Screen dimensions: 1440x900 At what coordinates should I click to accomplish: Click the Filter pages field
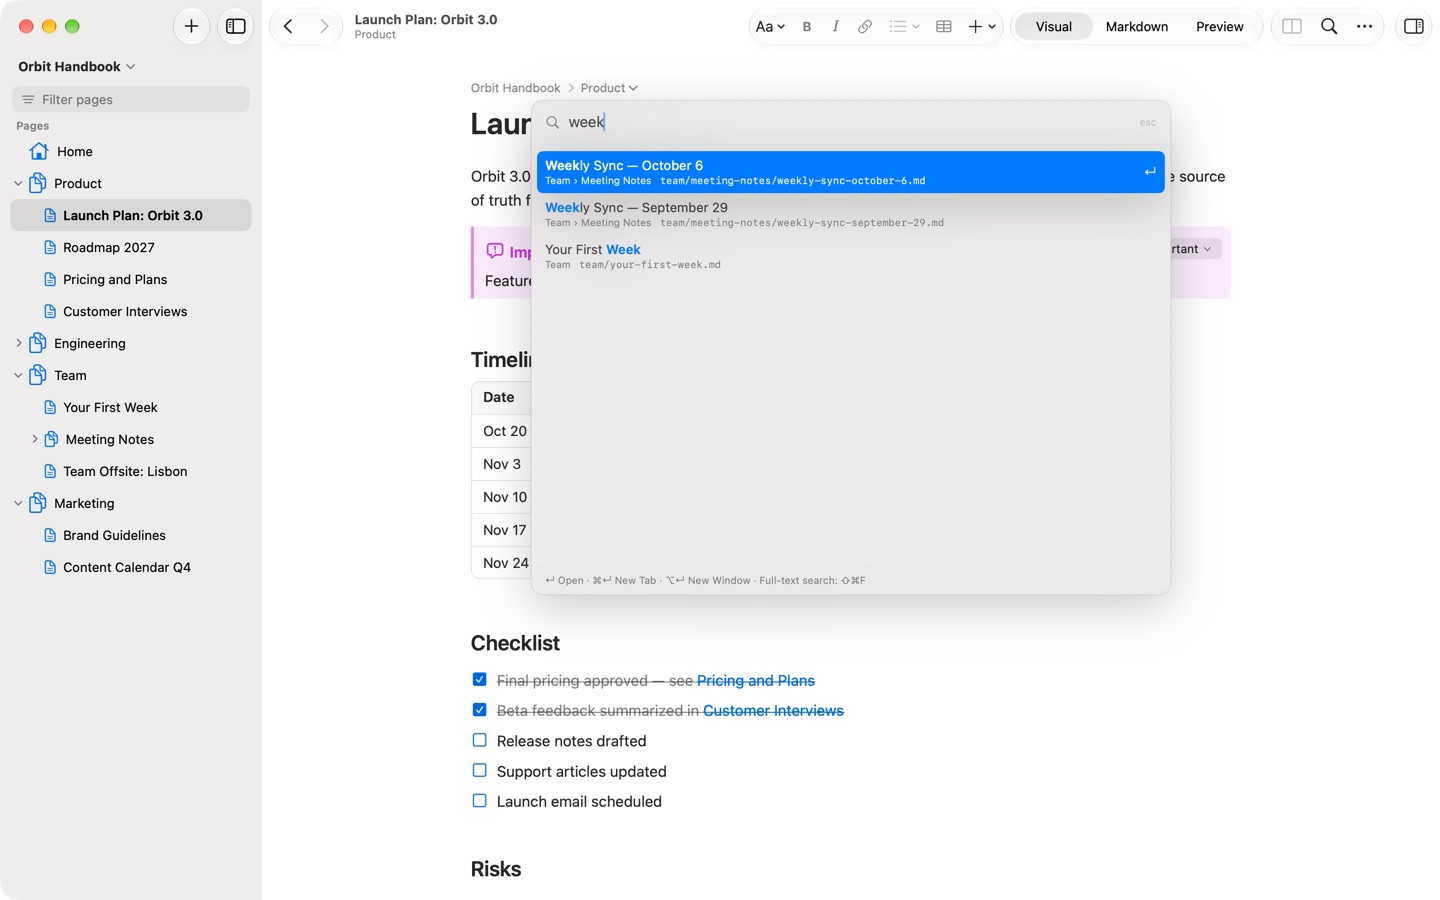(131, 99)
